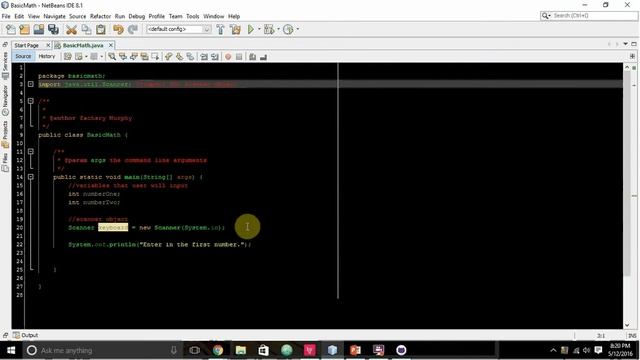Viewport: 640px width, 360px height.
Task: Click the Debug Project icon
Action: click(x=269, y=29)
